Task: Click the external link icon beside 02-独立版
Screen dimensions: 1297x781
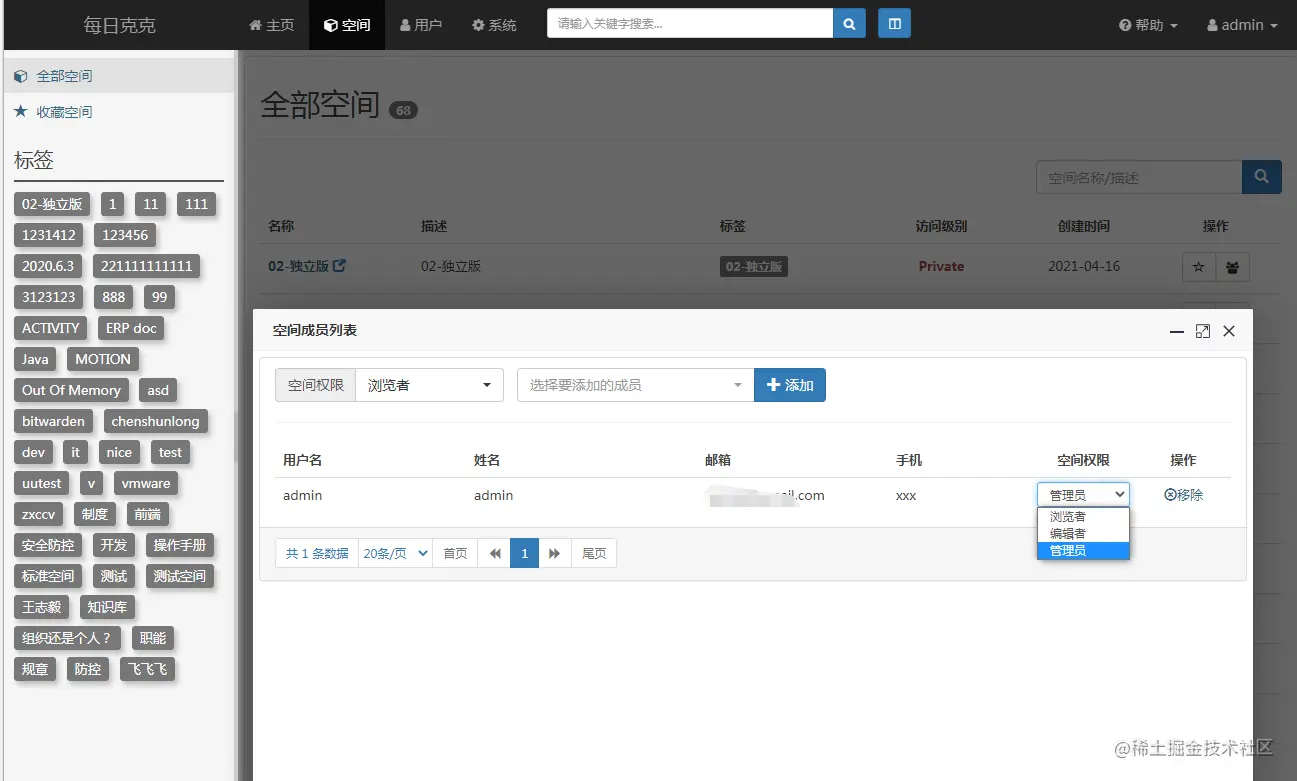Action: click(340, 266)
